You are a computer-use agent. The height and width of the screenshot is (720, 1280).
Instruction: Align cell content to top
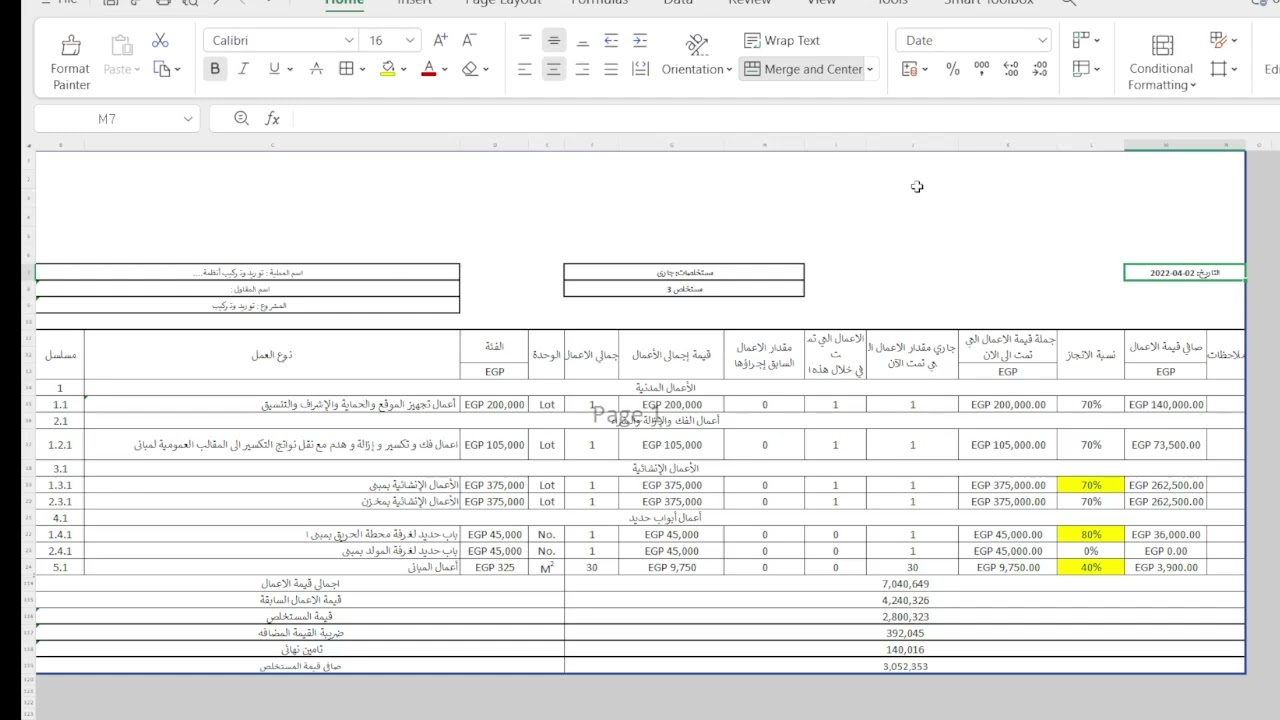tap(525, 40)
